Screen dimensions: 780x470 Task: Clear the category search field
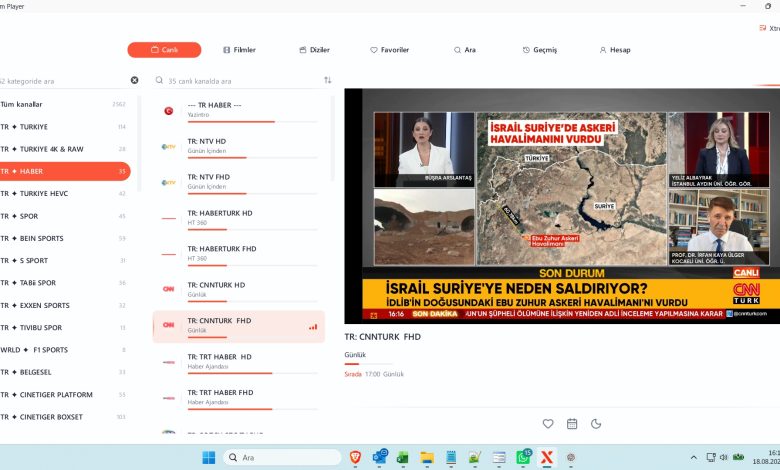[x=134, y=80]
